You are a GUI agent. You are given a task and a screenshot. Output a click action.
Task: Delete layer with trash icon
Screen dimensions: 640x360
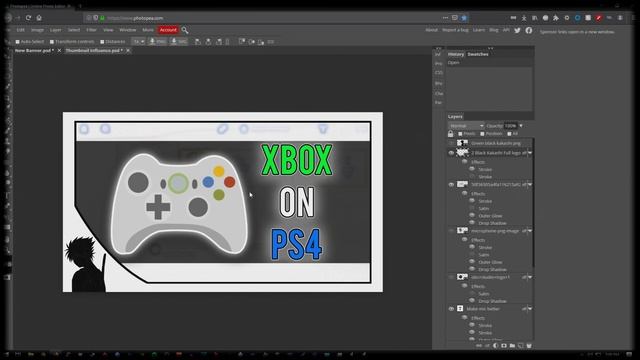click(529, 346)
